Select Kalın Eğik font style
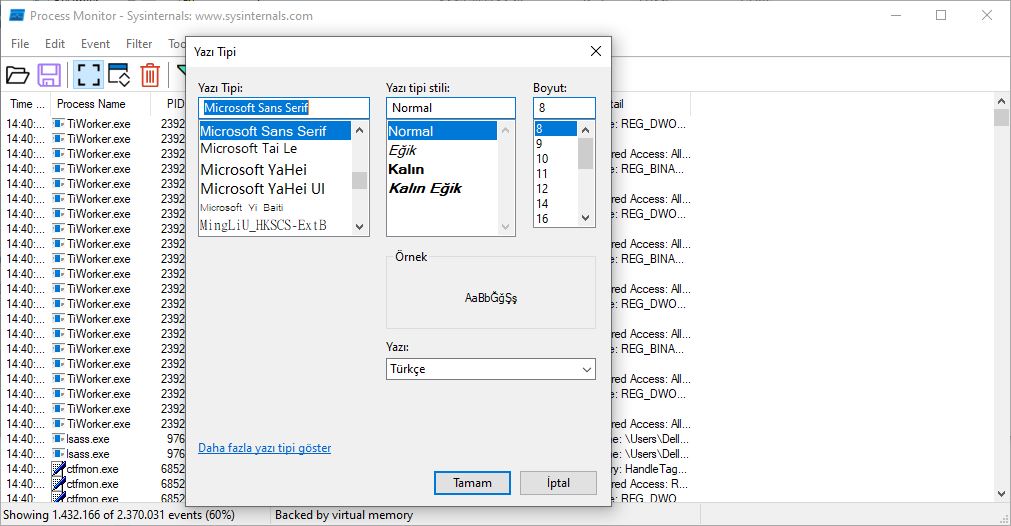 point(442,188)
